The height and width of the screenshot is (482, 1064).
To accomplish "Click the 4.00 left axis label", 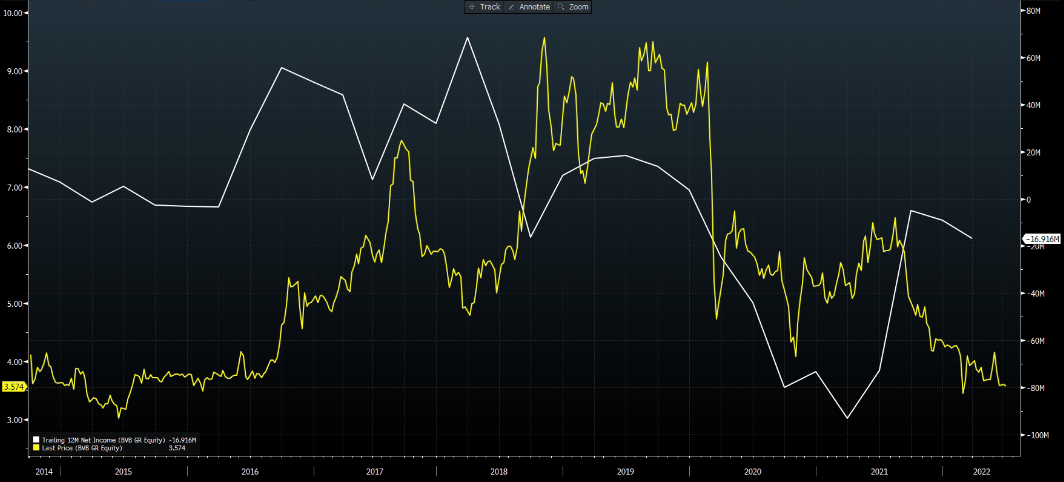I will coord(16,363).
